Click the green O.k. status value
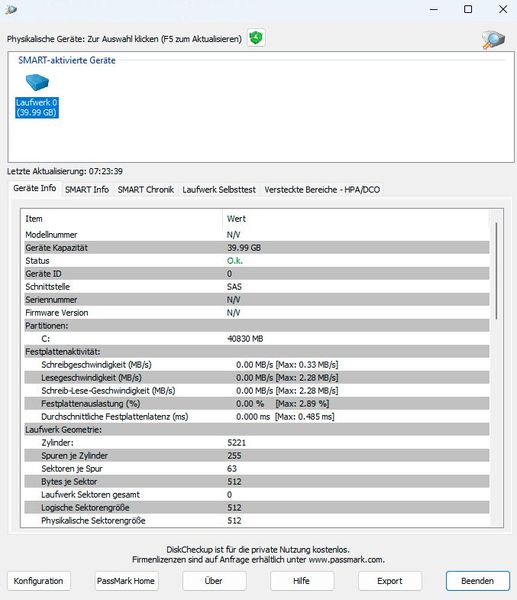Viewport: 517px width, 600px height. coord(235,261)
